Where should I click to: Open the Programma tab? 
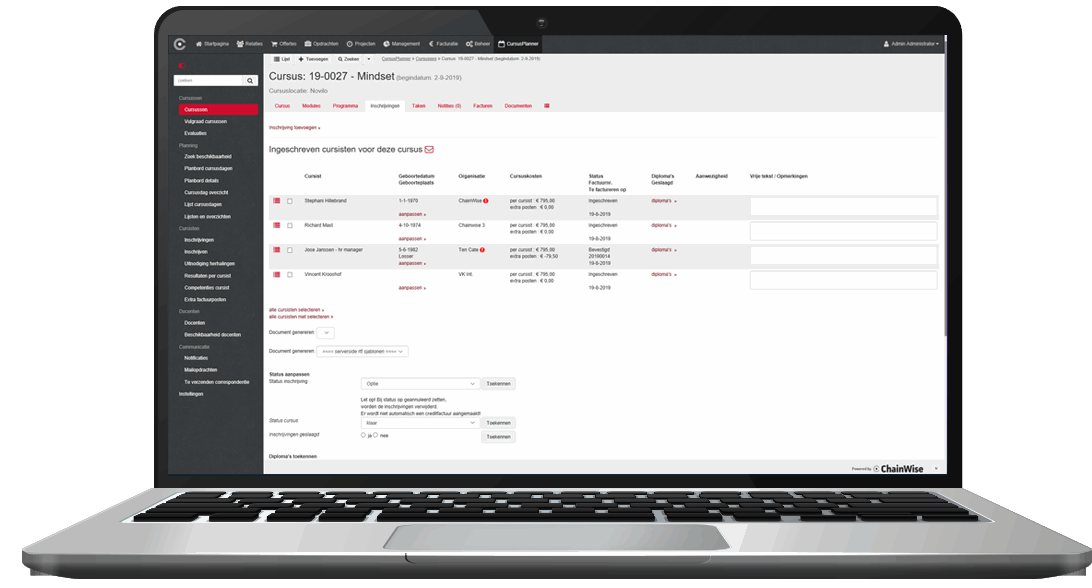[346, 105]
